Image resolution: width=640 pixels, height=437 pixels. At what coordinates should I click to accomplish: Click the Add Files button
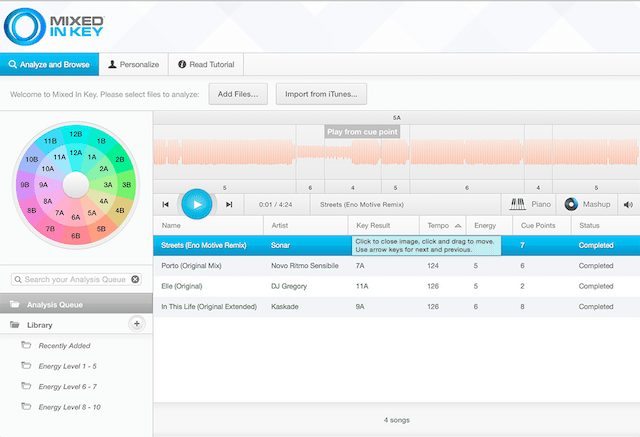click(238, 94)
